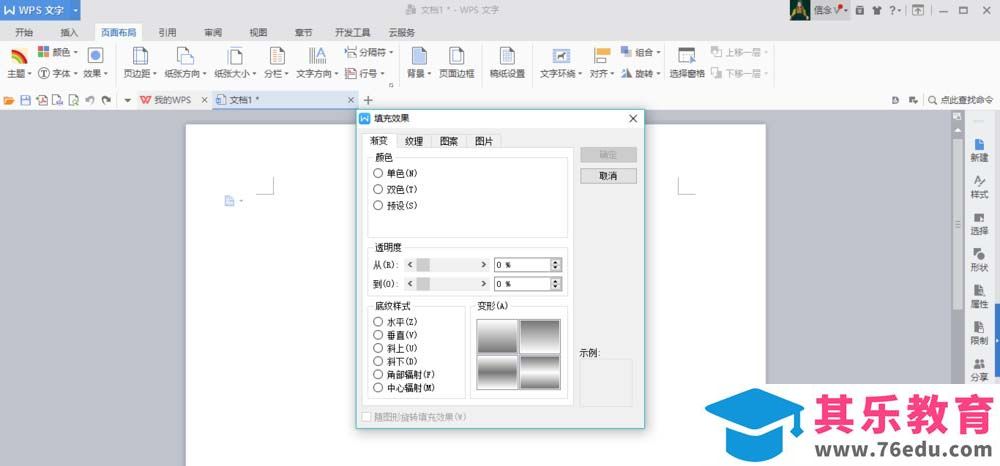The image size is (1000, 466).
Task: Choose 角部辐射(F) shading style
Action: pos(378,374)
